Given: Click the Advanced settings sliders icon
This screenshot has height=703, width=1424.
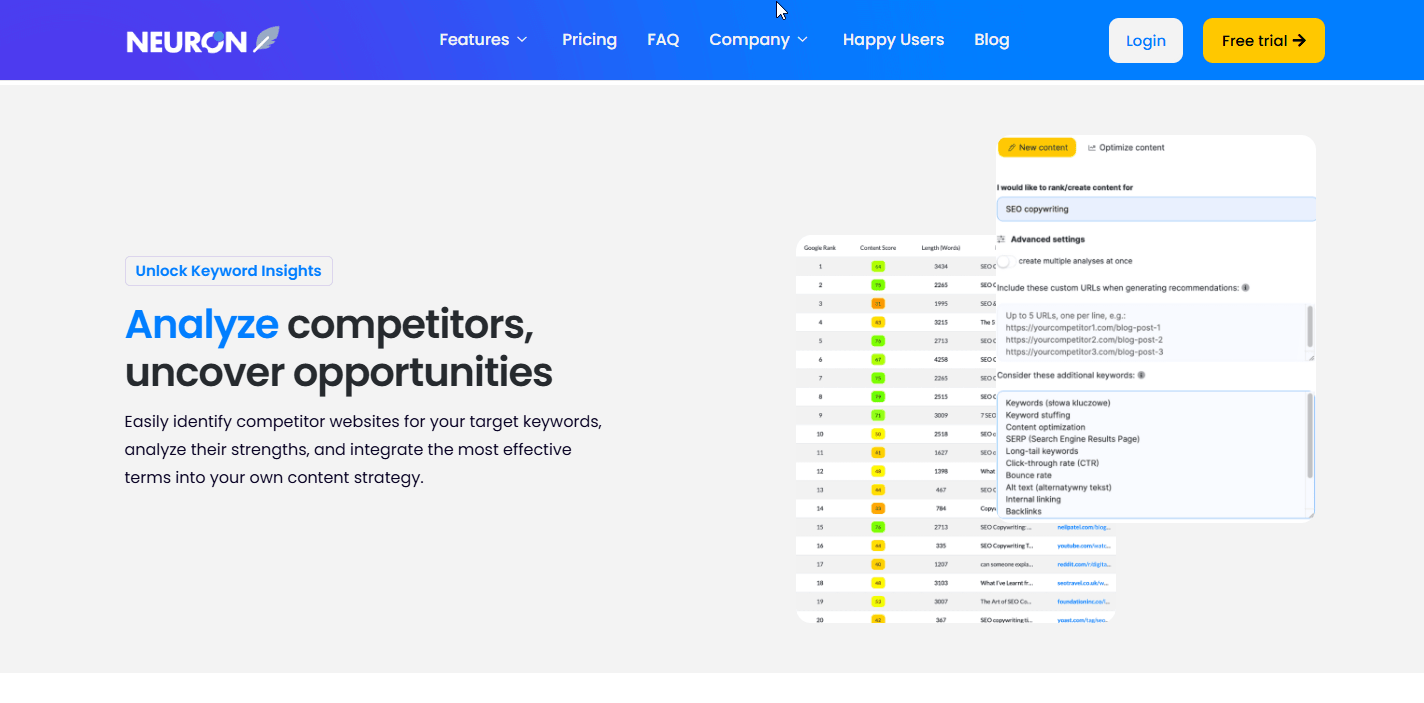Looking at the screenshot, I should [x=1002, y=240].
